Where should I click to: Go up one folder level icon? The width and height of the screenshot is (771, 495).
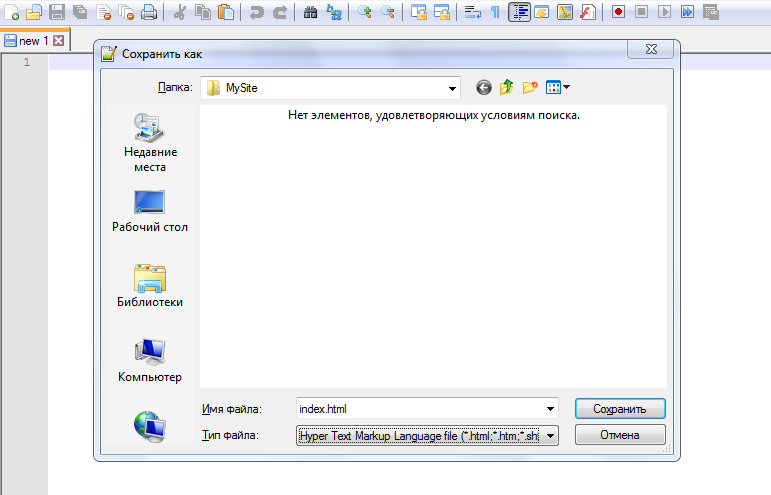[506, 87]
